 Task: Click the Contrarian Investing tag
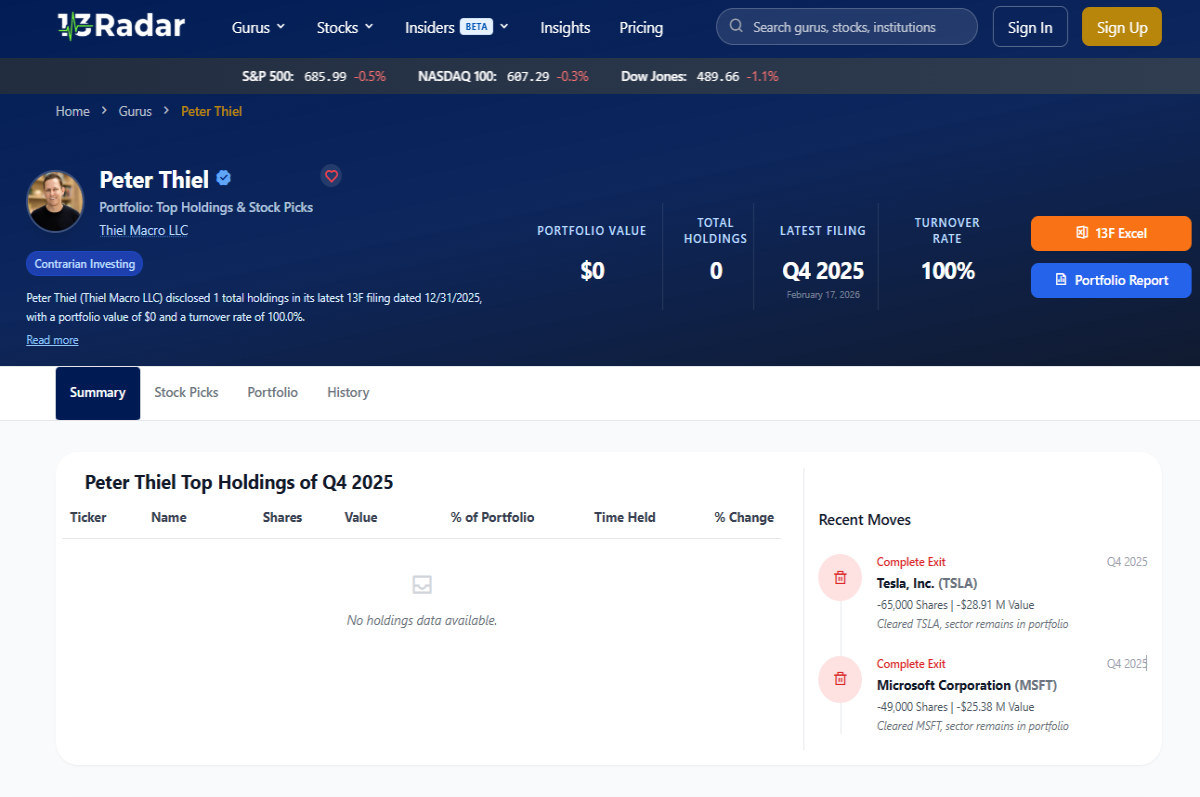85,264
